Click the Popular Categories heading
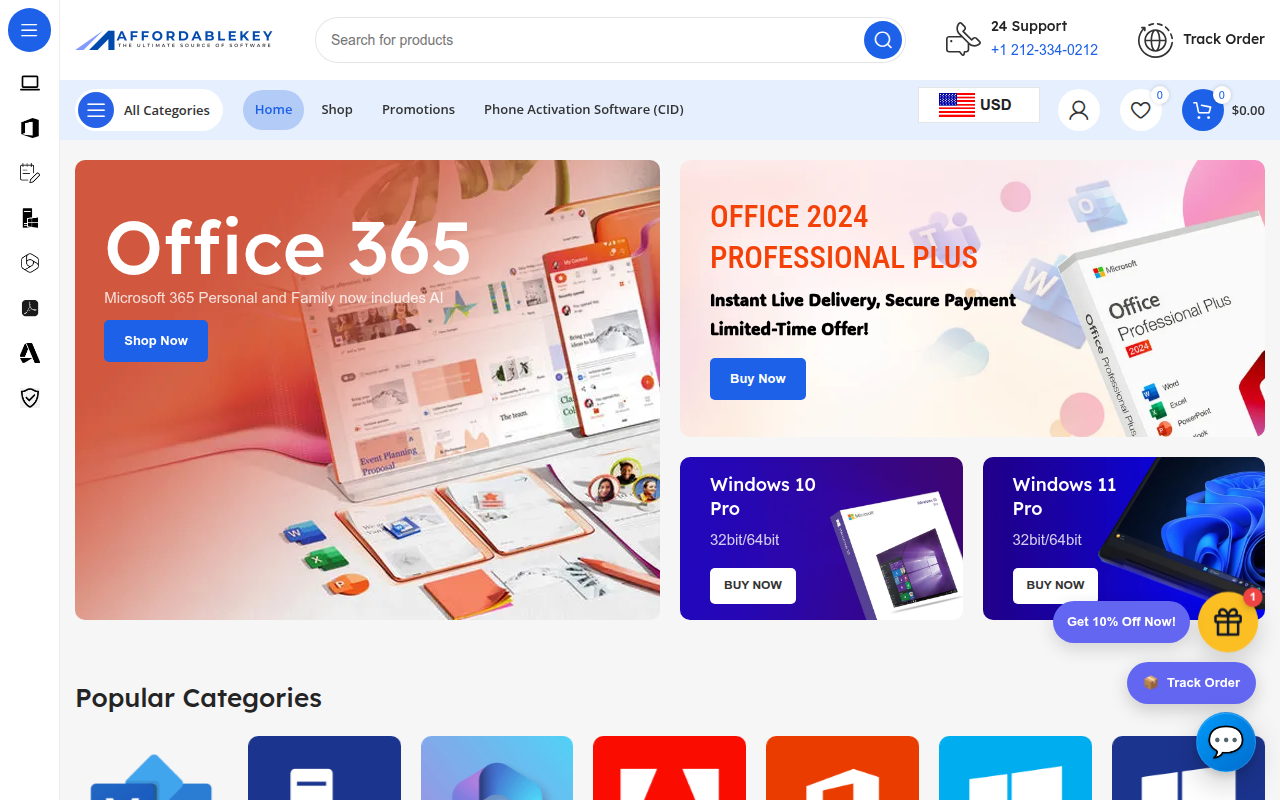Screen dimensions: 1280x800 (x=199, y=698)
